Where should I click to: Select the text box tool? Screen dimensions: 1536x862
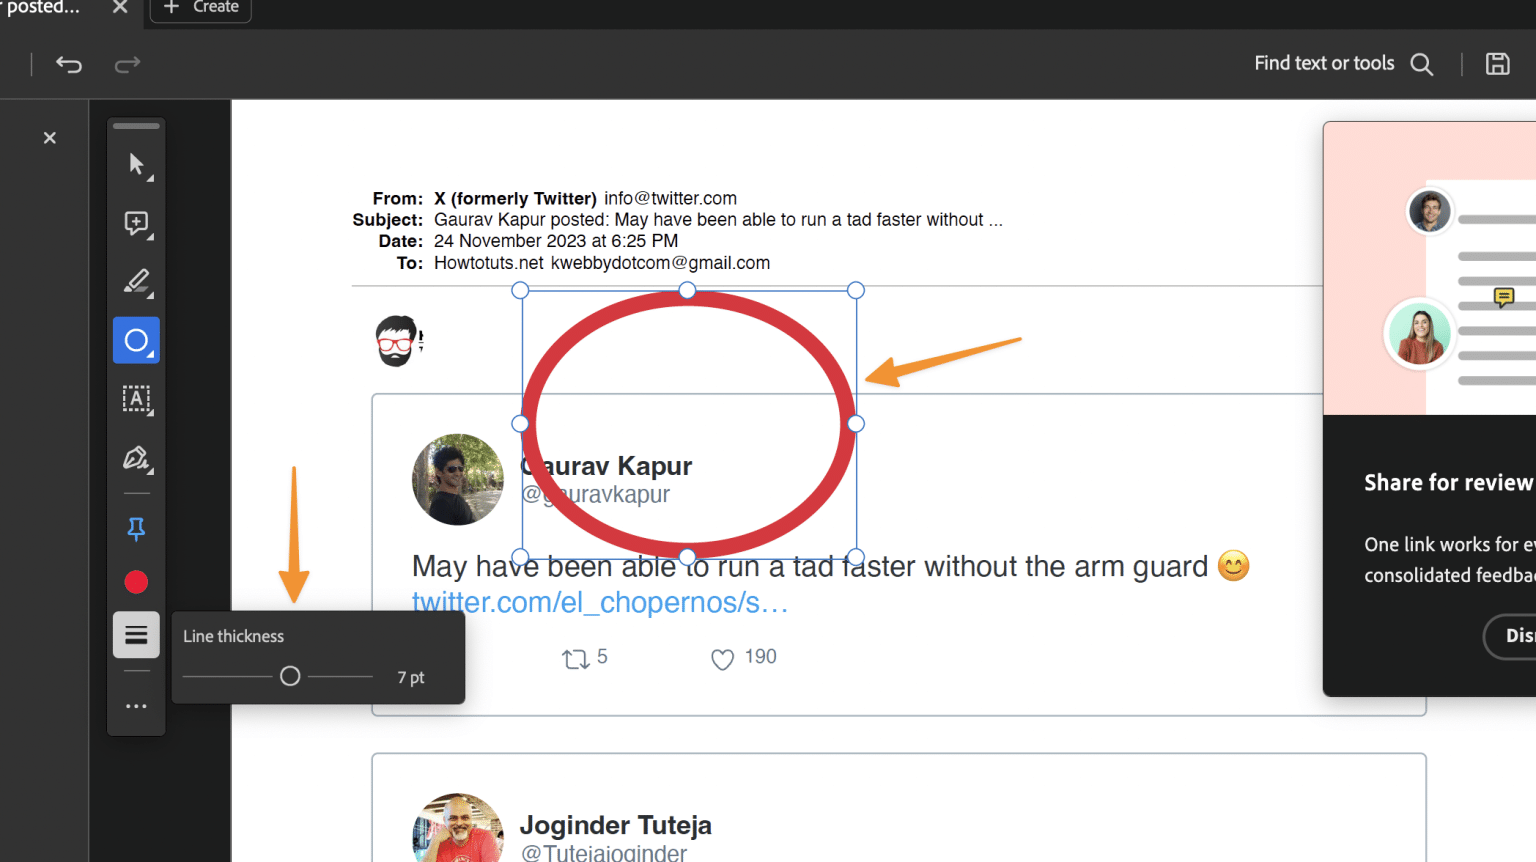coord(137,400)
